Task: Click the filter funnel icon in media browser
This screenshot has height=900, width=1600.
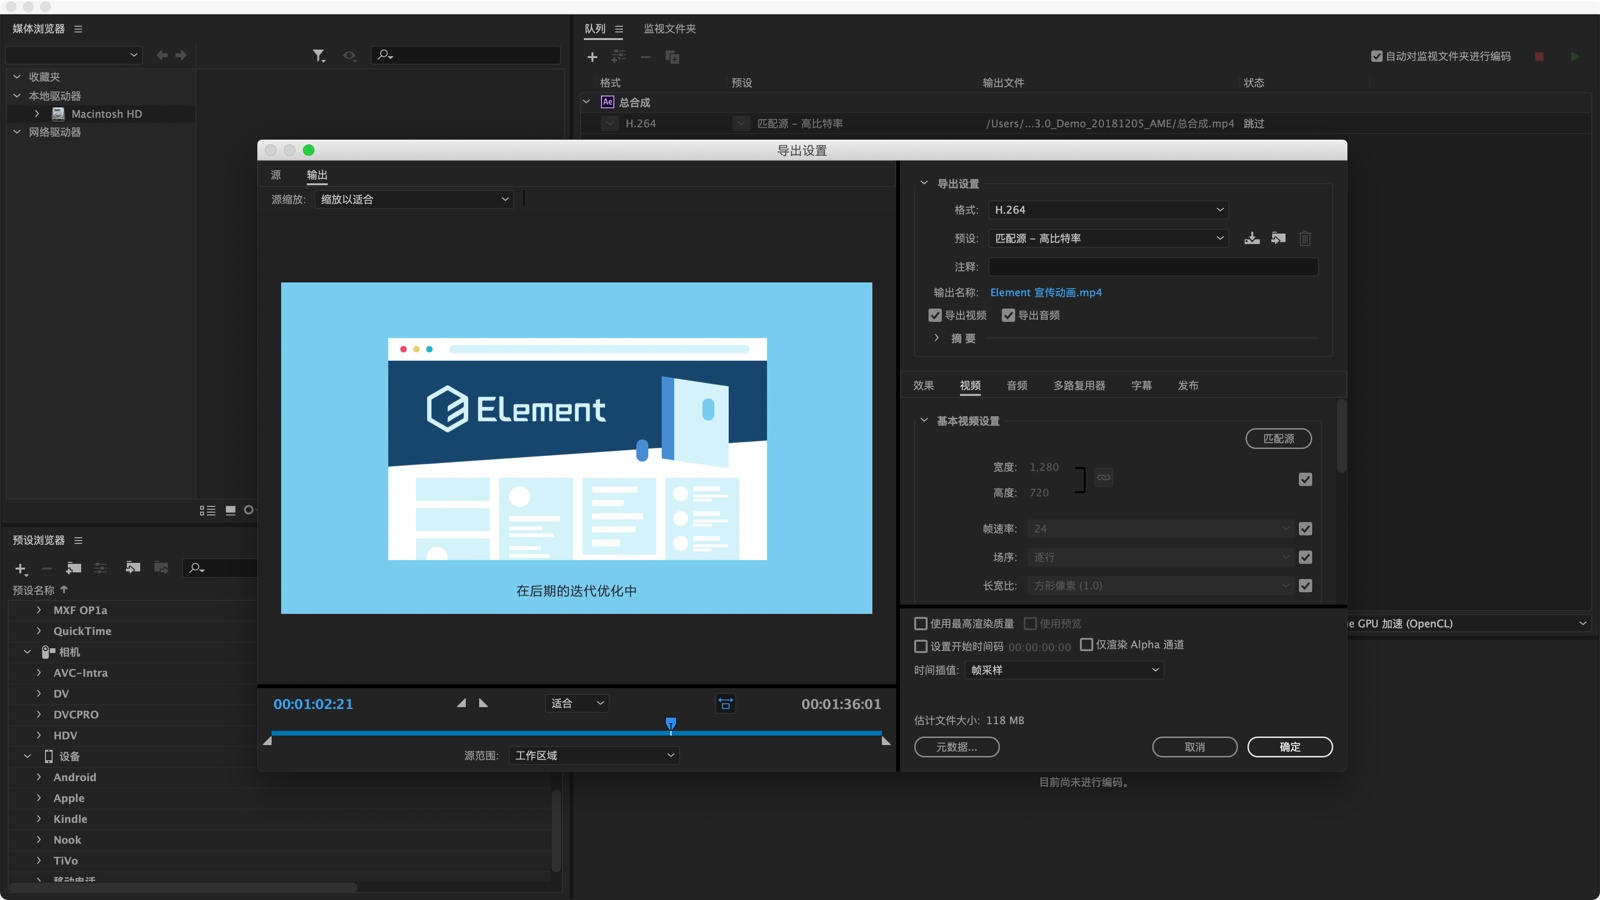Action: click(x=318, y=56)
